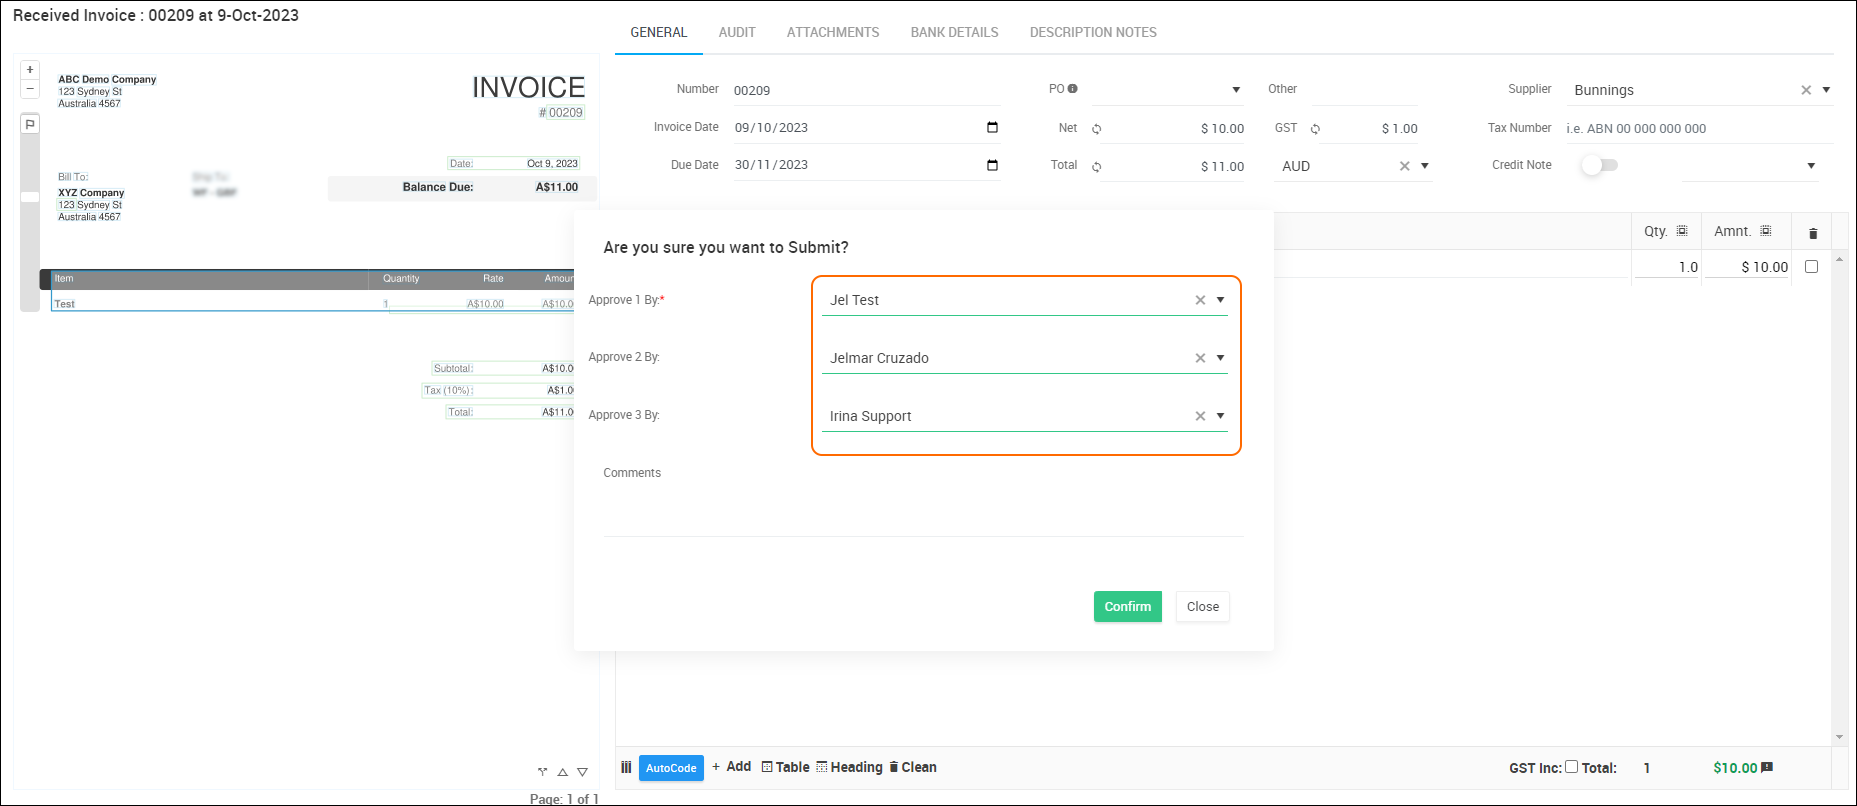Add a new line with + Add

tap(731, 767)
